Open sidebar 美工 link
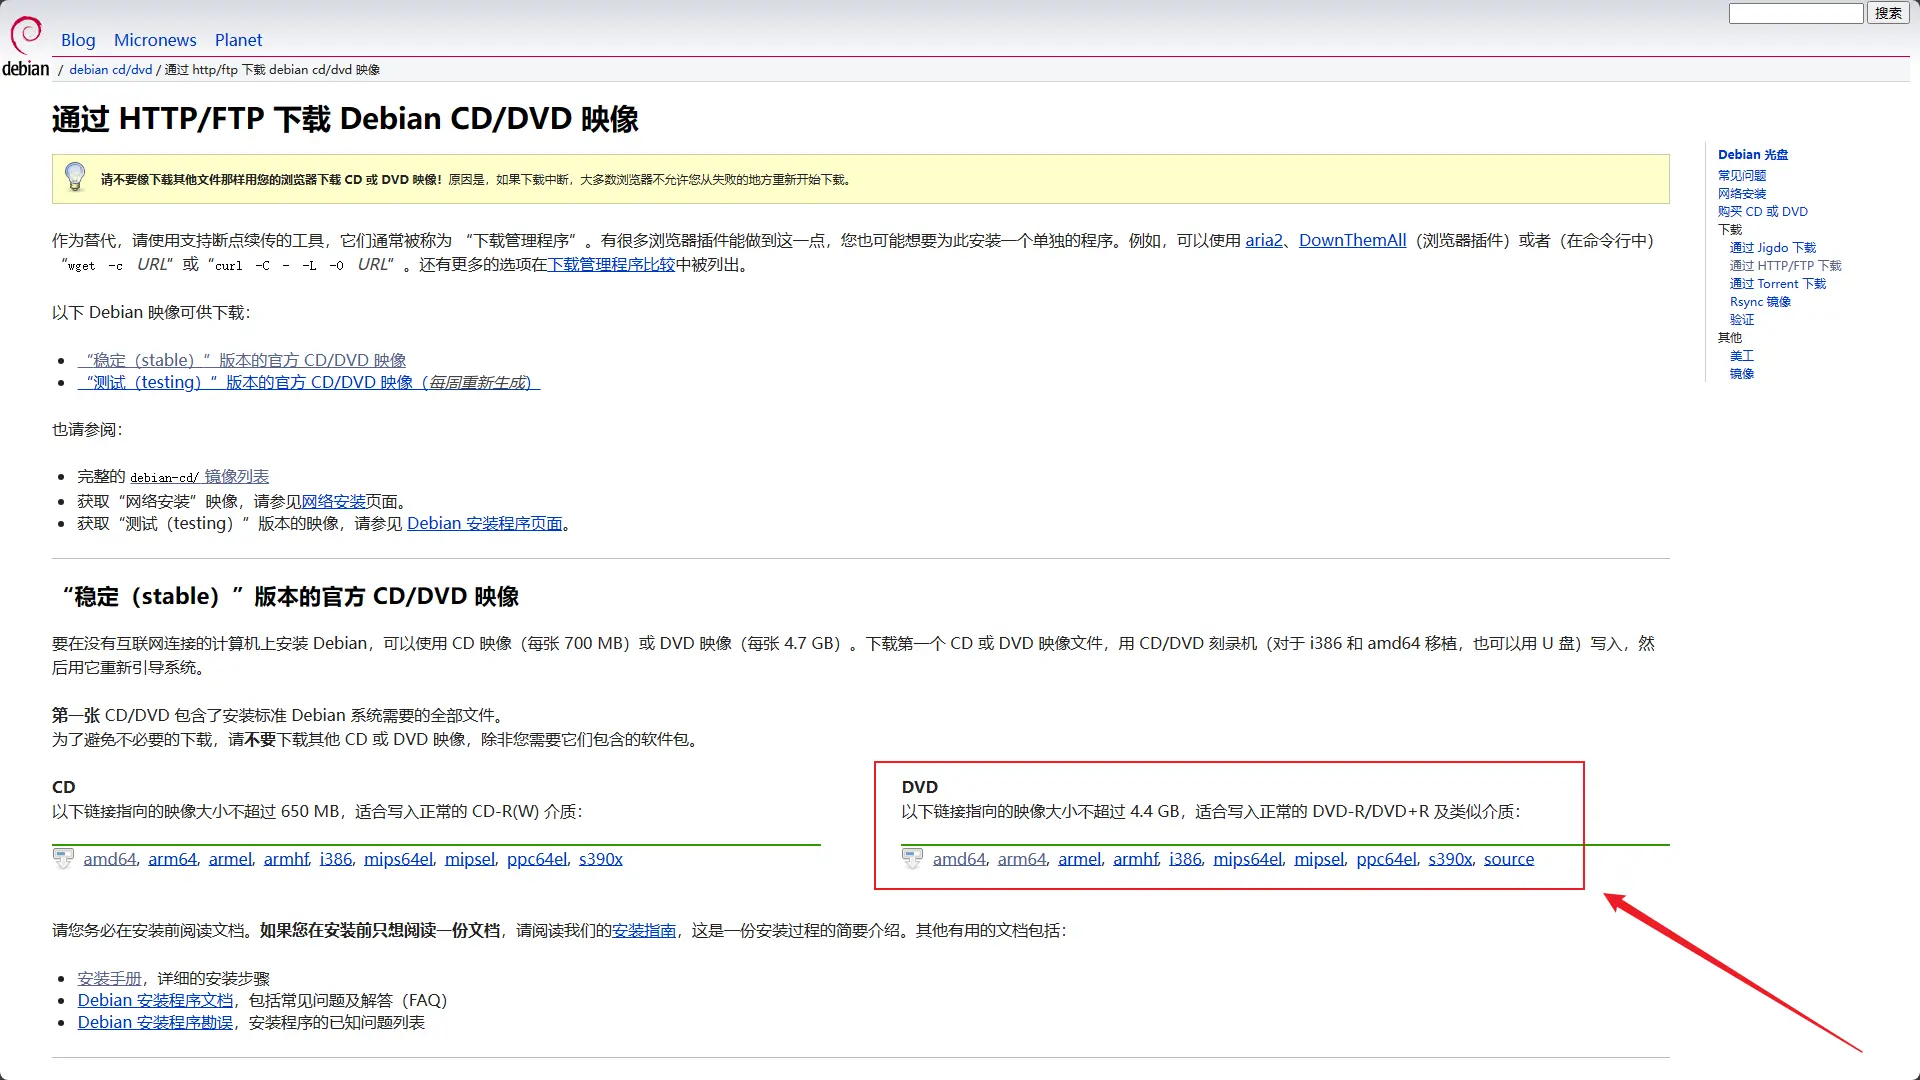 click(x=1742, y=356)
